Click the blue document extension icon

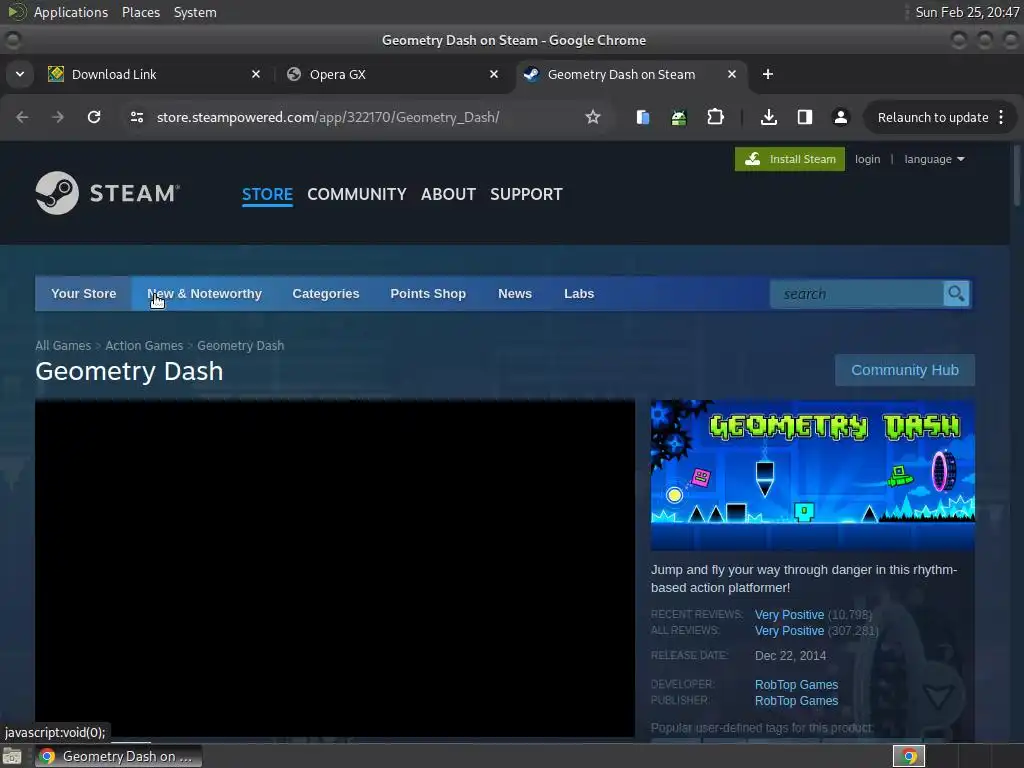643,117
